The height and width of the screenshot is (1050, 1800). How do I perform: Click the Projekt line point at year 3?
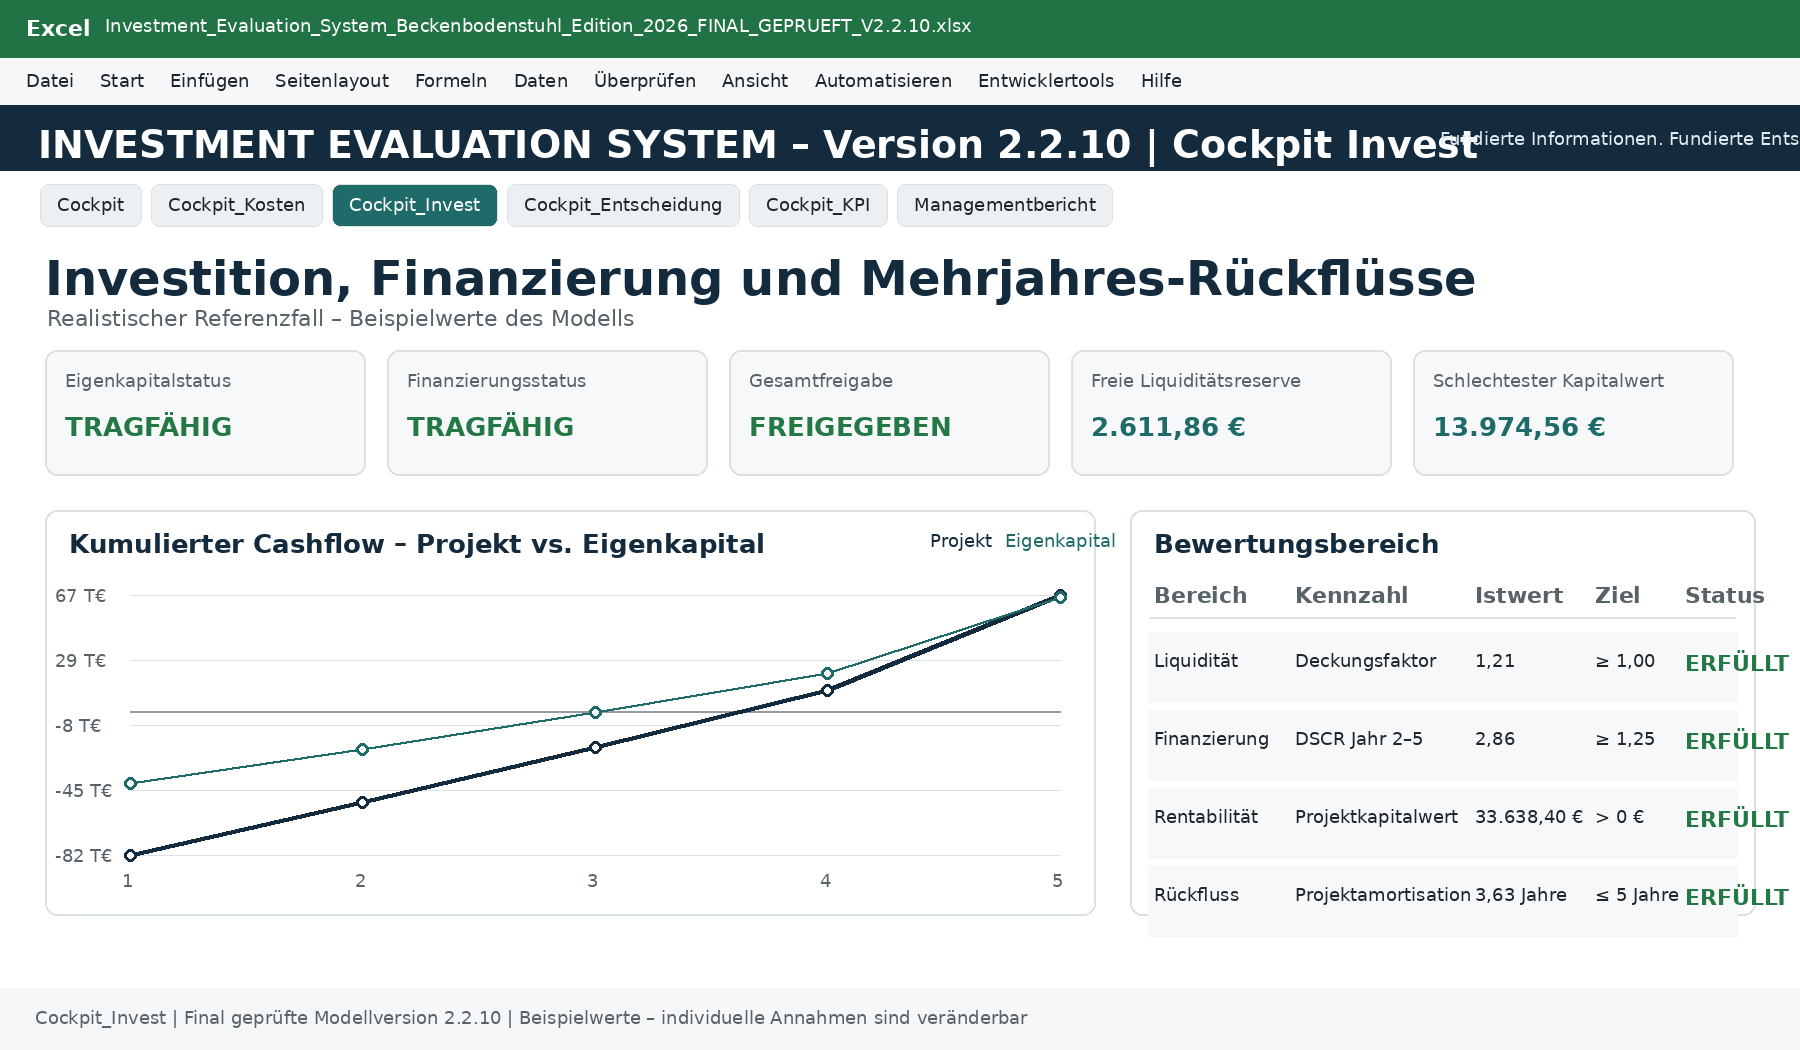(x=595, y=747)
